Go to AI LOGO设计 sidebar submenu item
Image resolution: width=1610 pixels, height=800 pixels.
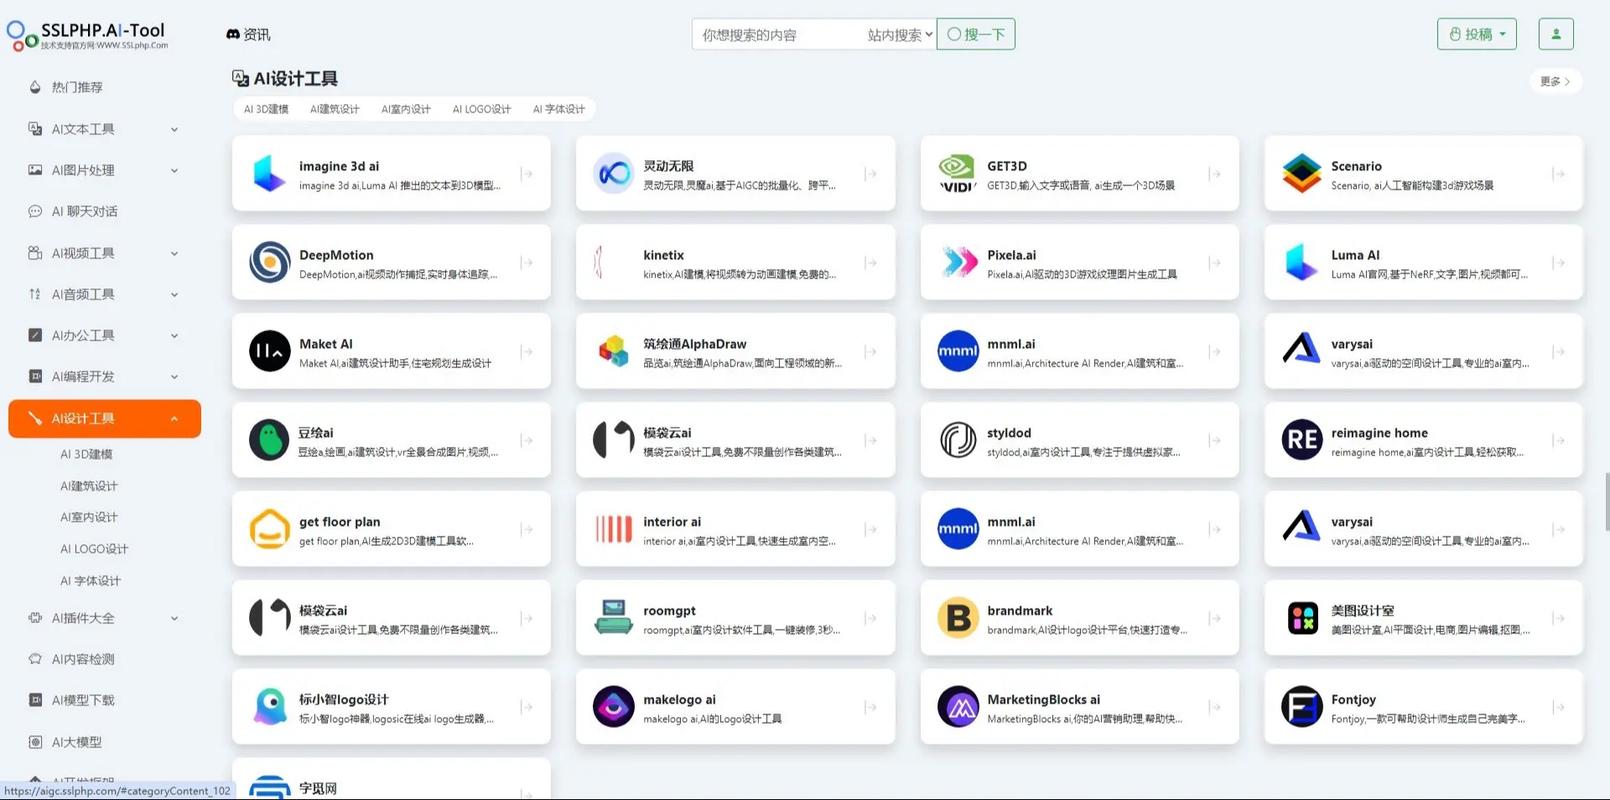click(x=94, y=549)
